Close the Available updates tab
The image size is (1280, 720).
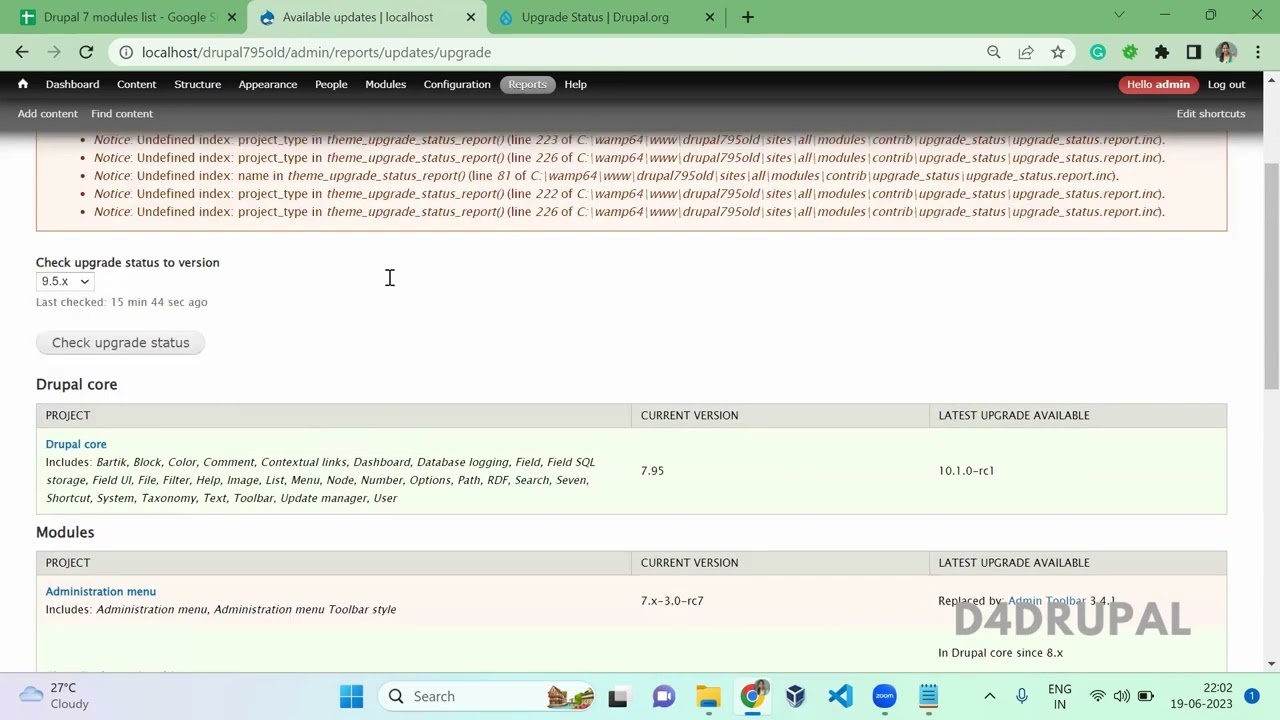coord(471,17)
